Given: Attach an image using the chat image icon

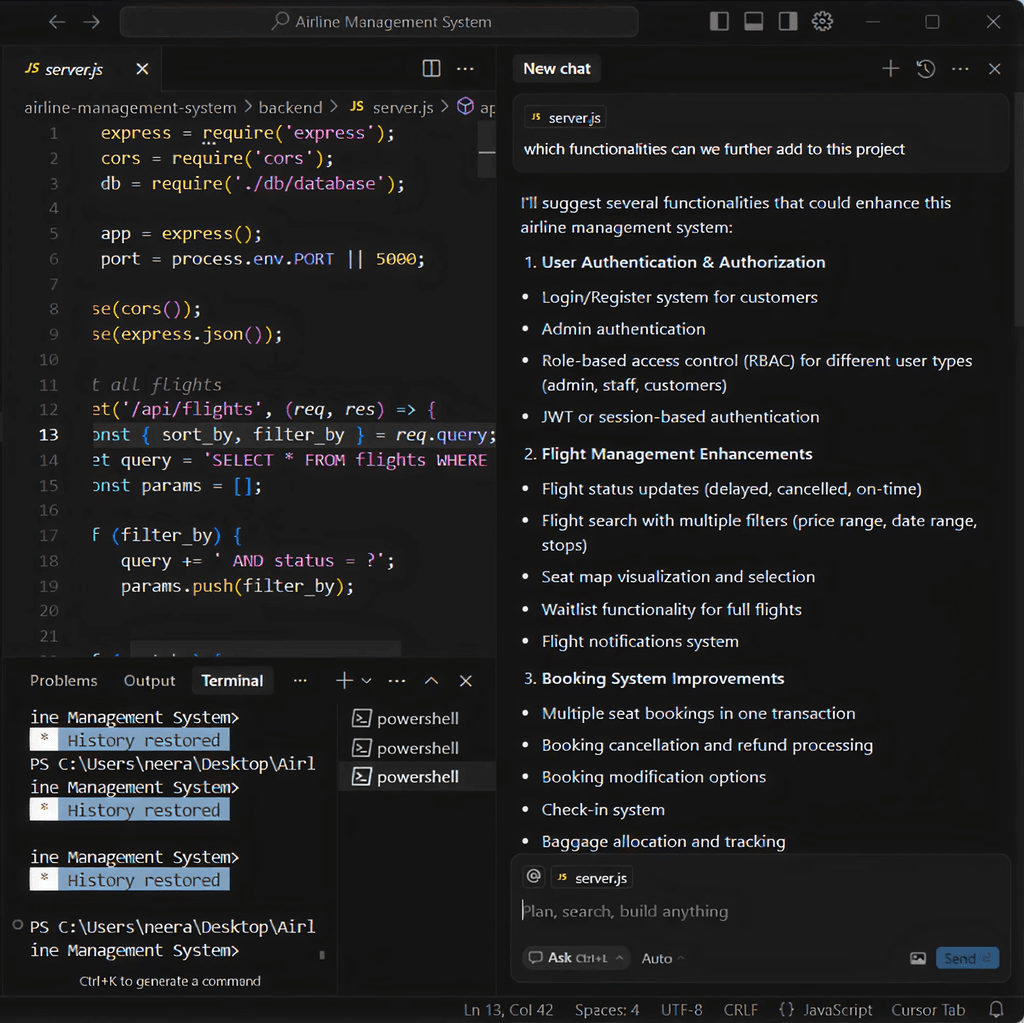Looking at the screenshot, I should pyautogui.click(x=917, y=957).
